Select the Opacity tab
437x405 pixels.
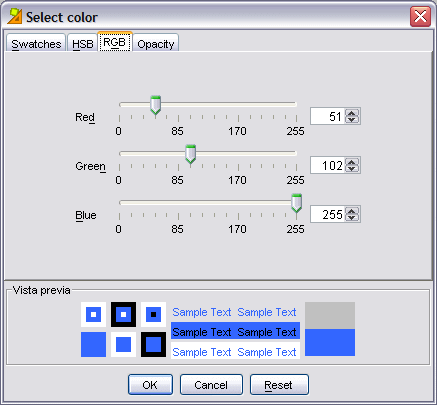tap(156, 44)
